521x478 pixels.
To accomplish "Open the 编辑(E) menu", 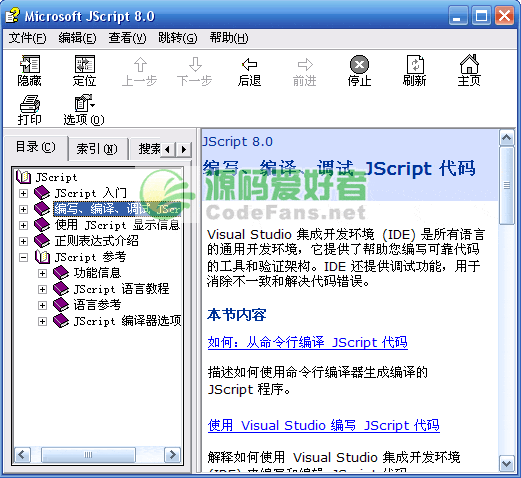I will [77, 38].
